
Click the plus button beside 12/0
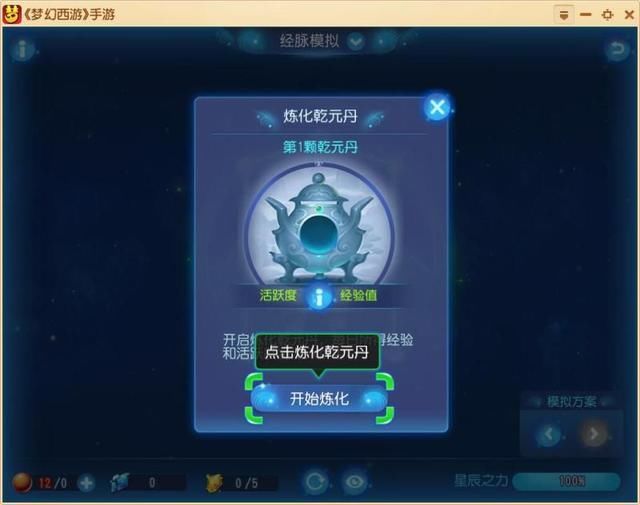click(x=86, y=483)
